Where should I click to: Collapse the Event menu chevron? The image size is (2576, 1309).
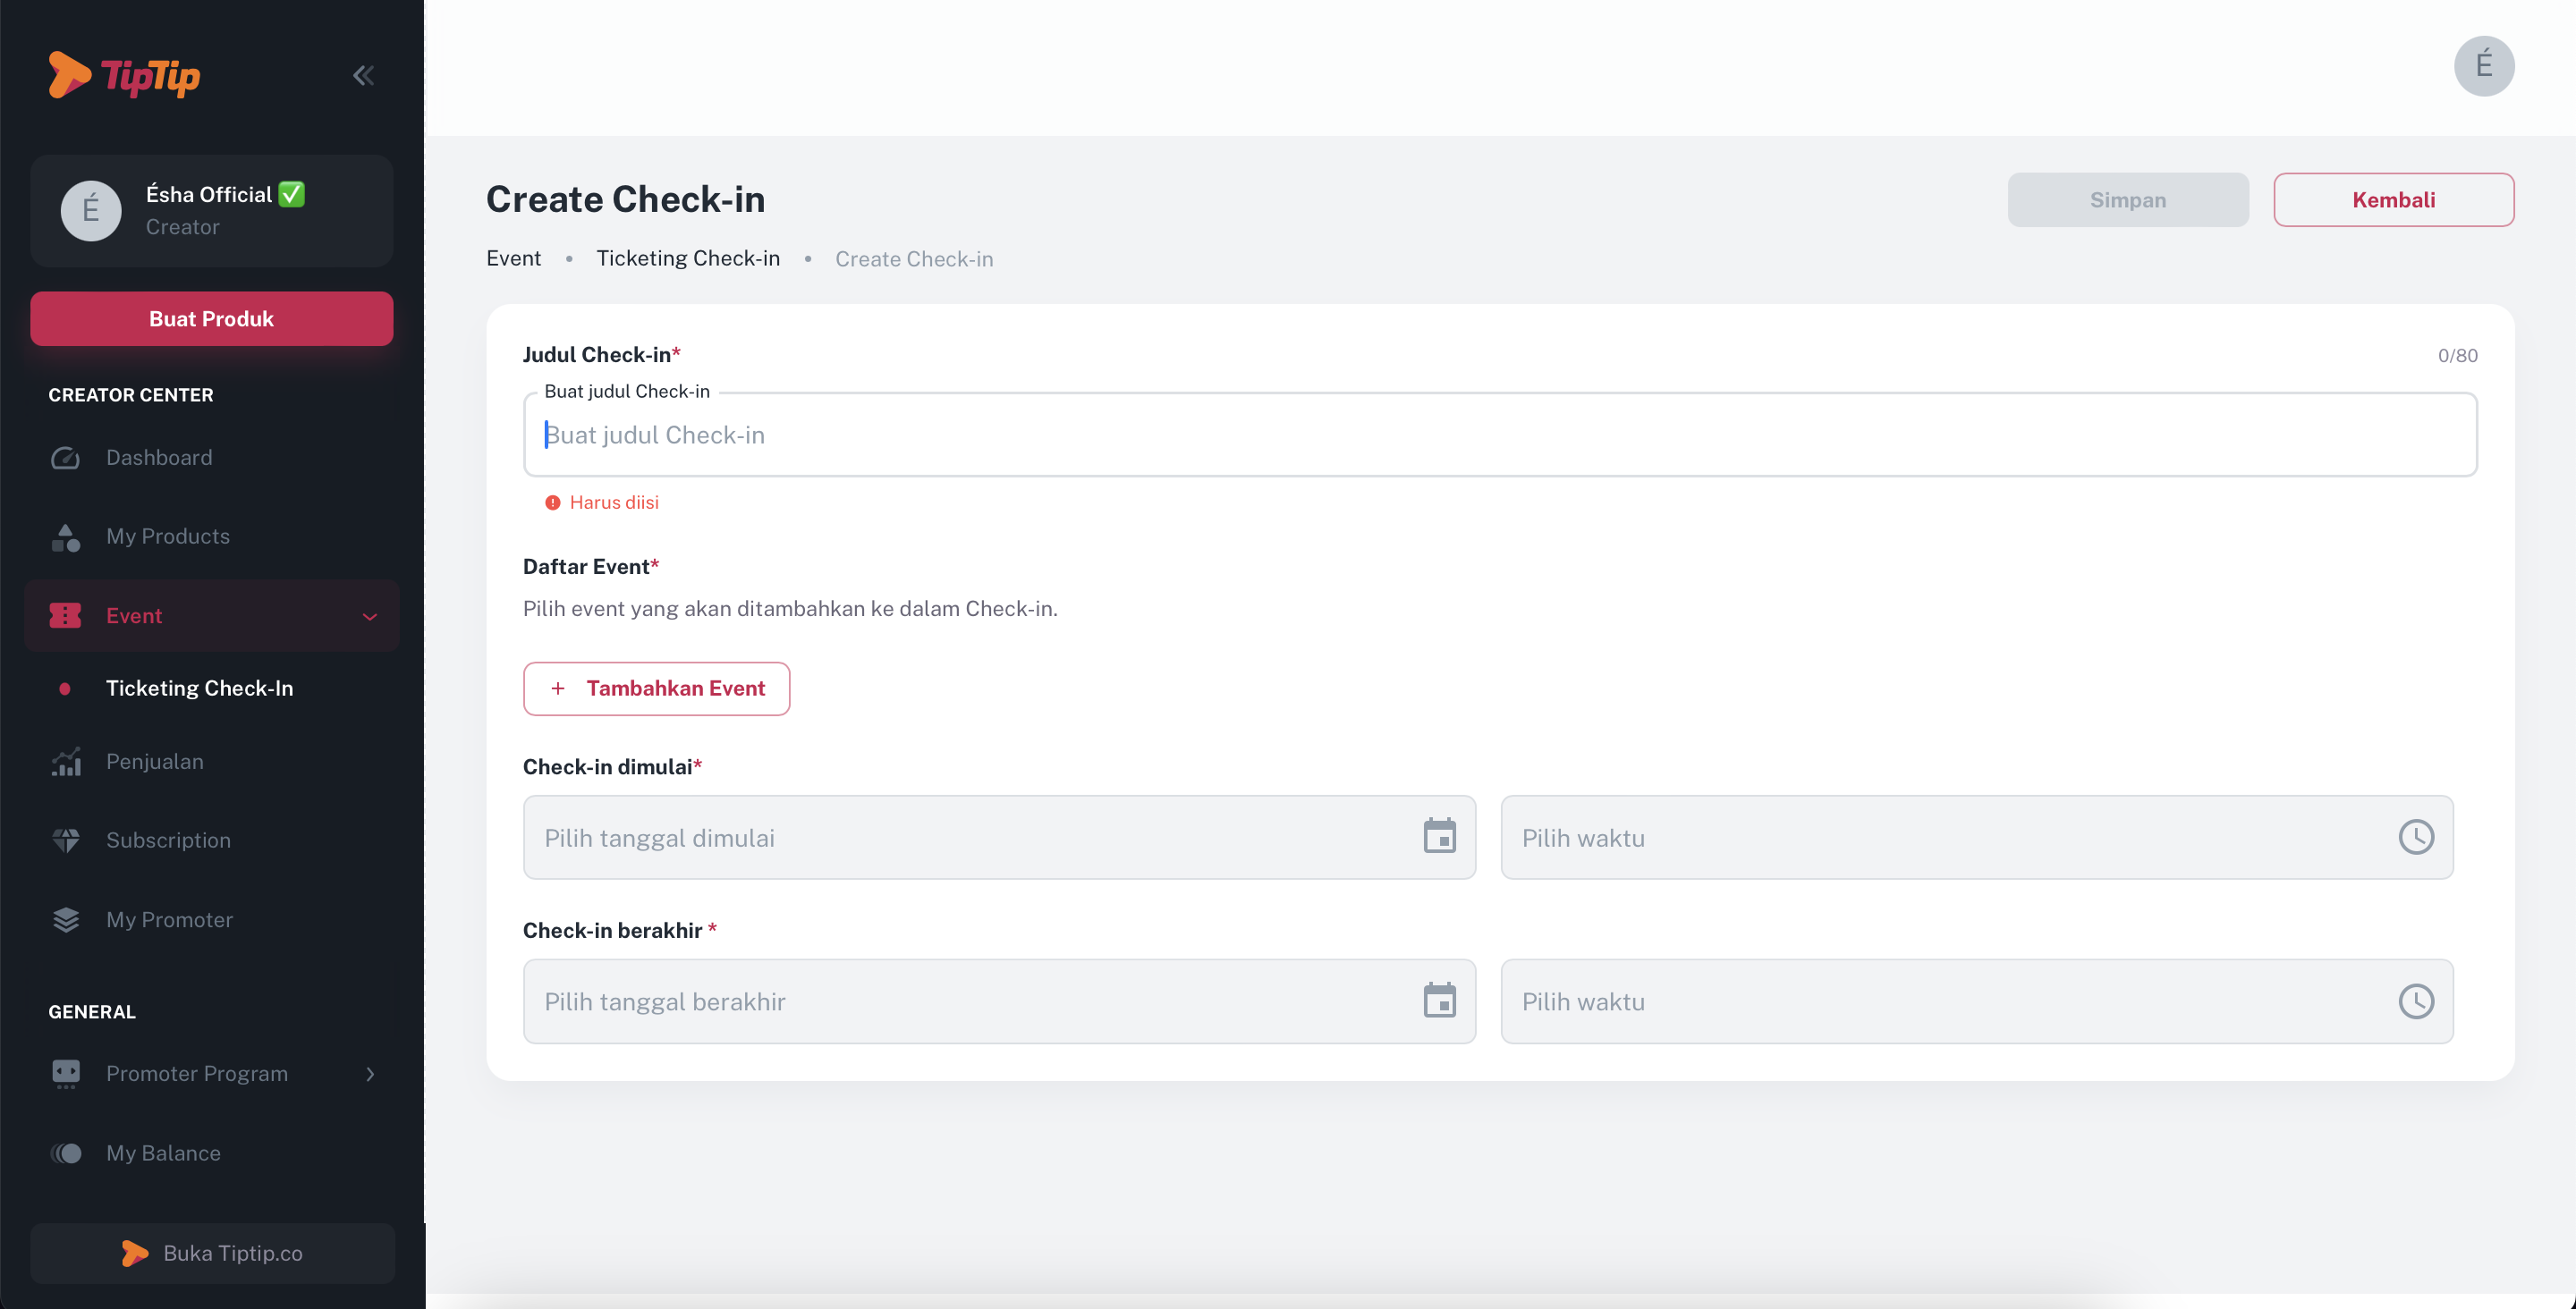[370, 616]
